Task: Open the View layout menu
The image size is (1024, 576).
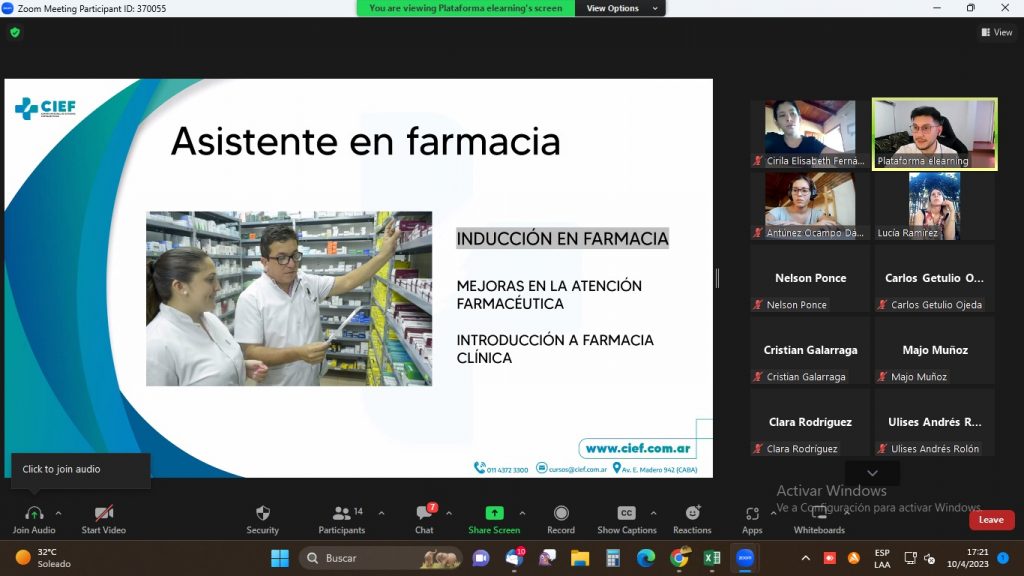Action: tap(997, 32)
